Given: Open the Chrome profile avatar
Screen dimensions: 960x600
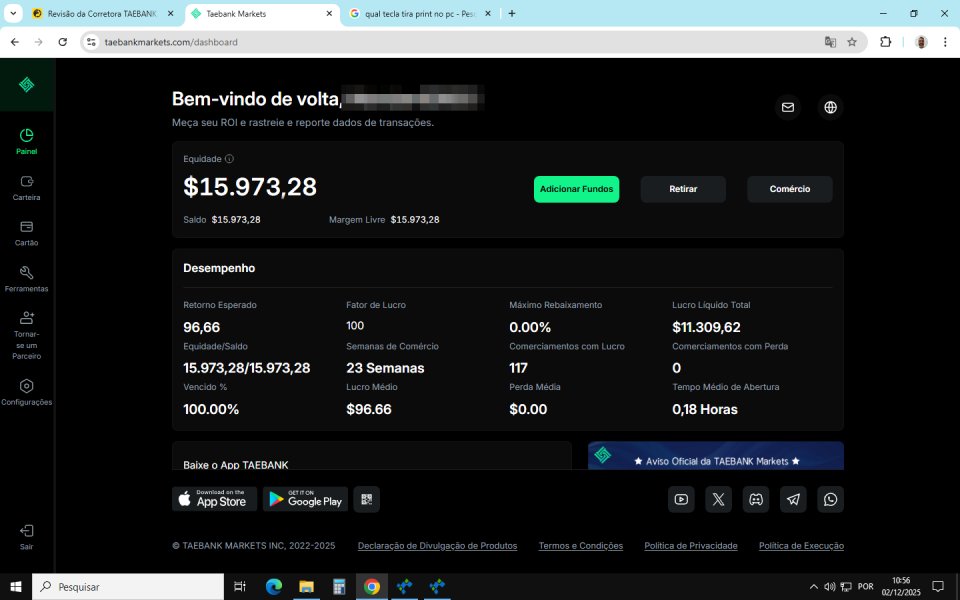Looking at the screenshot, I should coord(921,42).
